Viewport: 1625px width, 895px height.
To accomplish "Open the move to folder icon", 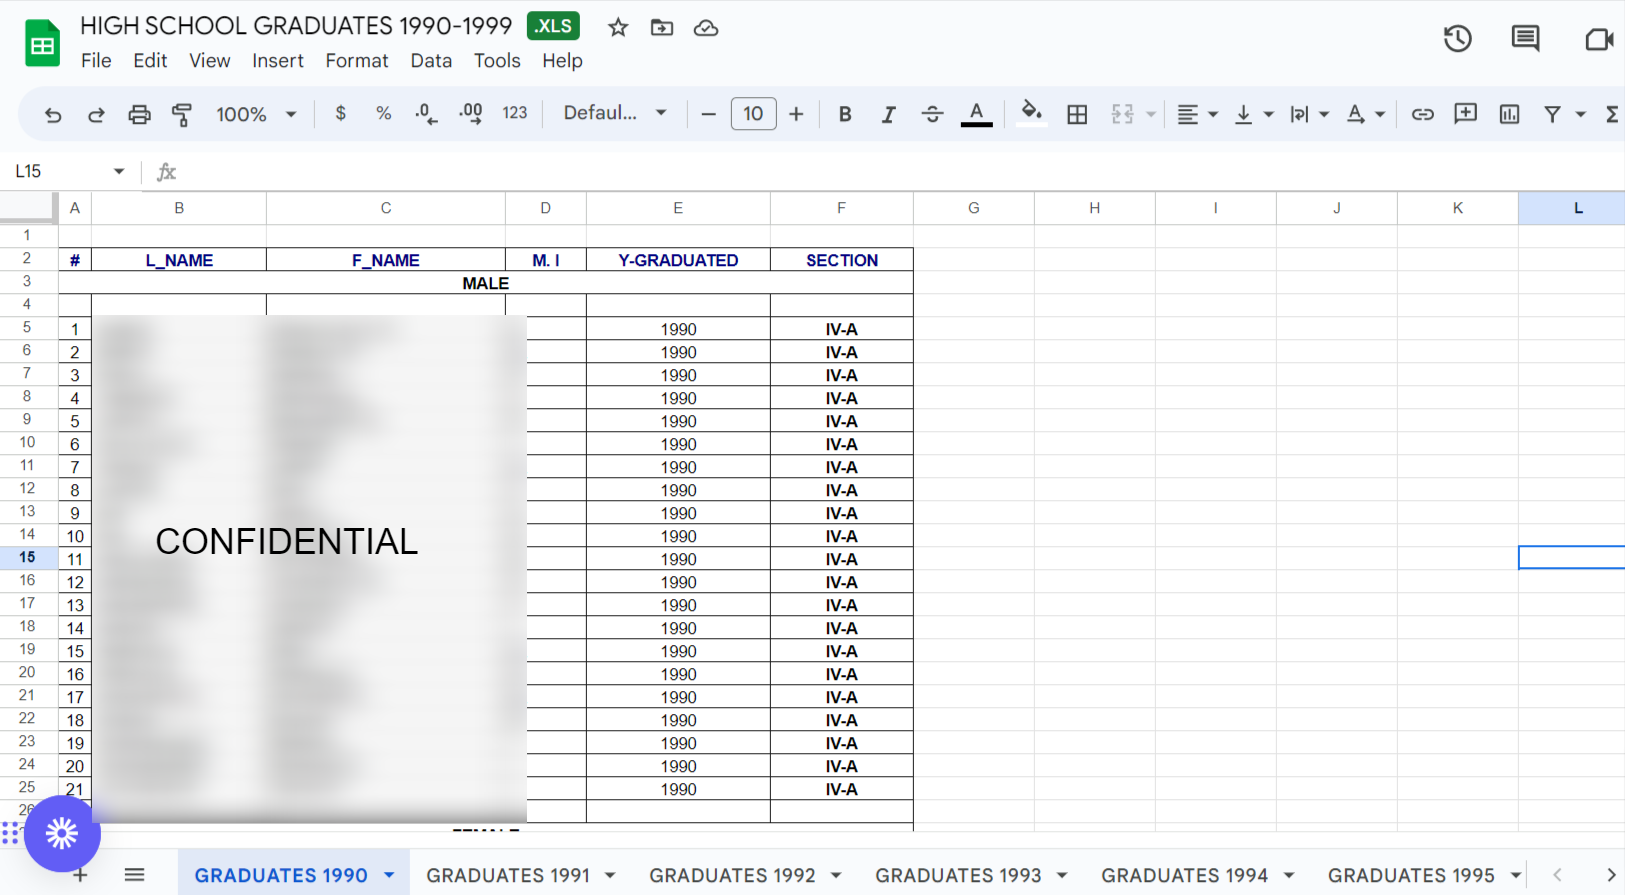I will (x=662, y=28).
